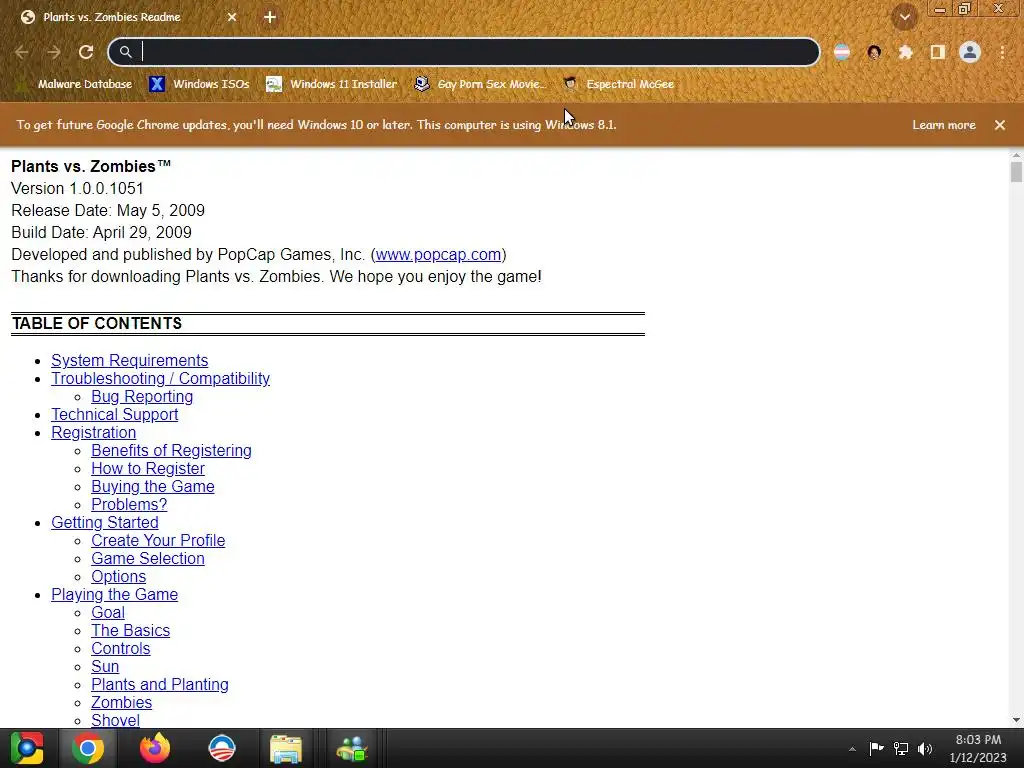The width and height of the screenshot is (1024, 768).
Task: Visit the www.popcap.com link
Action: (x=438, y=255)
